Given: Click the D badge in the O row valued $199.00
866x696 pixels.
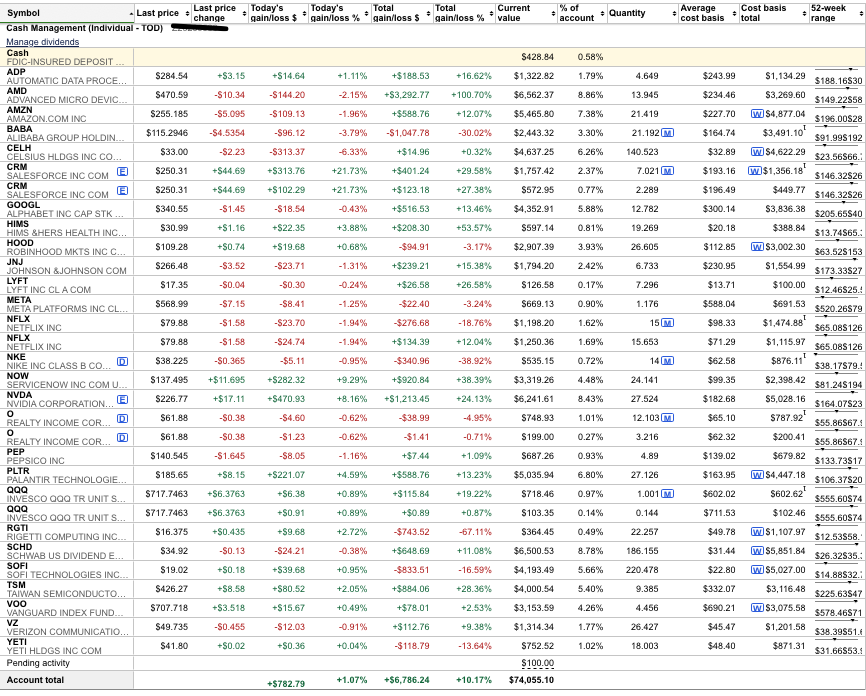Looking at the screenshot, I should pyautogui.click(x=123, y=437).
